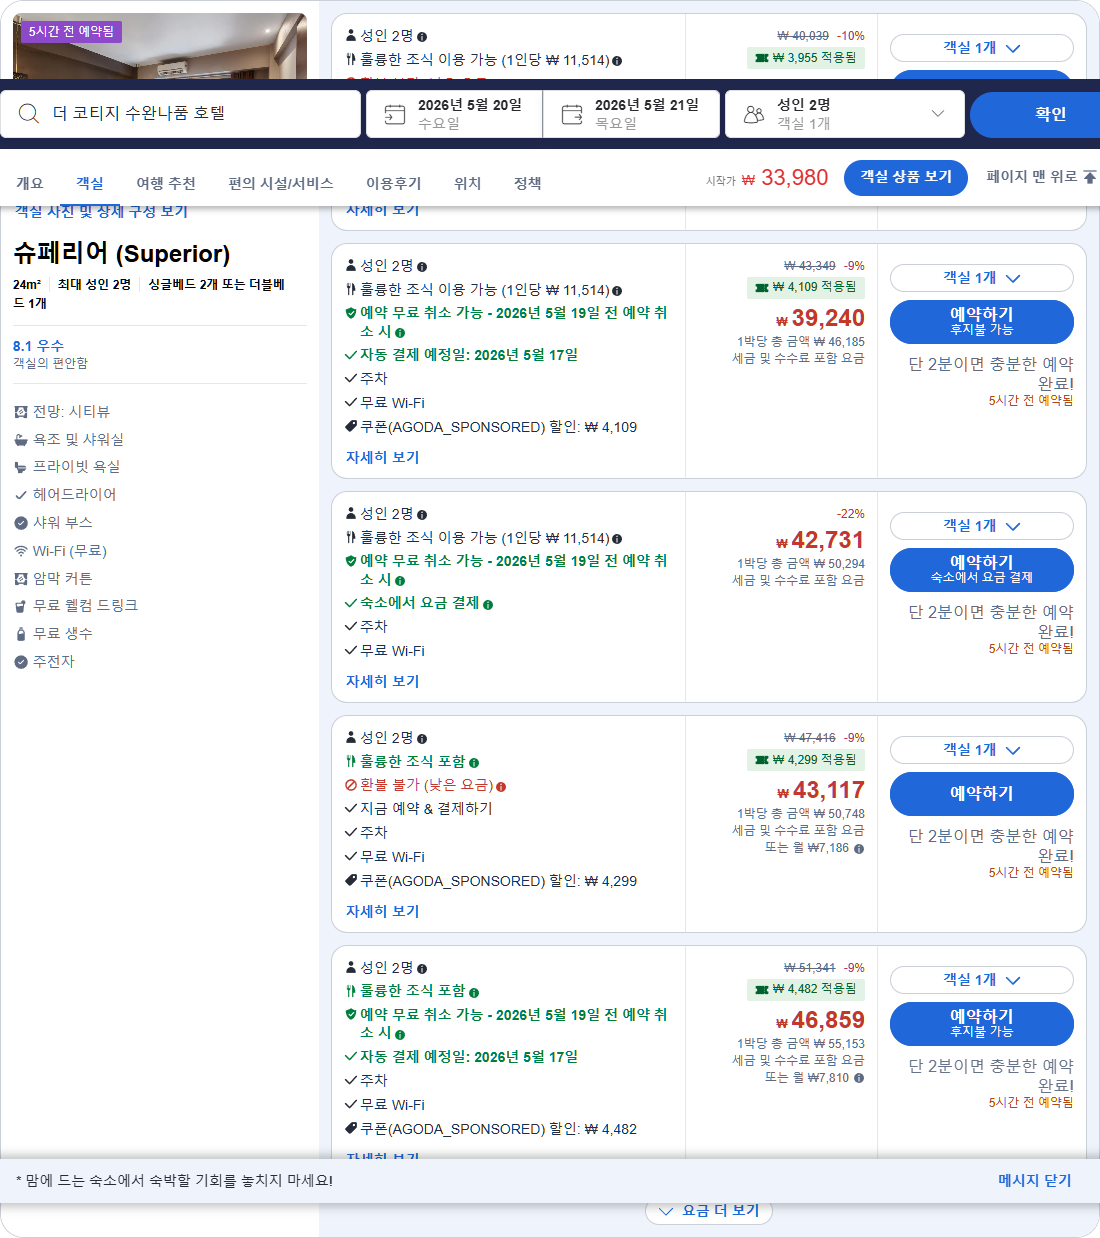Image resolution: width=1100 pixels, height=1238 pixels.
Task: Click the Wi-Fi (무료) amenity icon
Action: coord(21,551)
